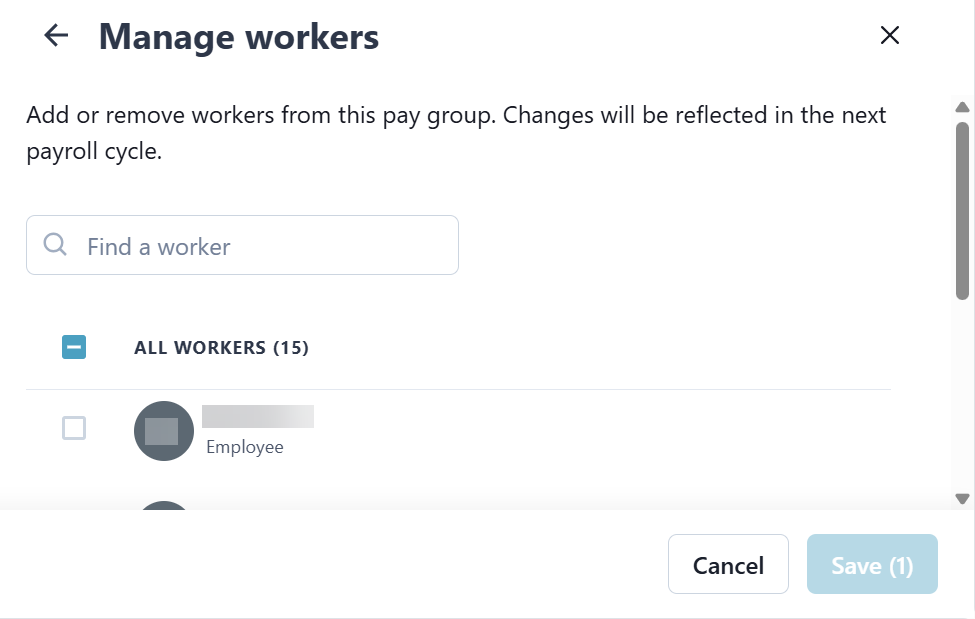Click the Manage workers heading

click(239, 37)
